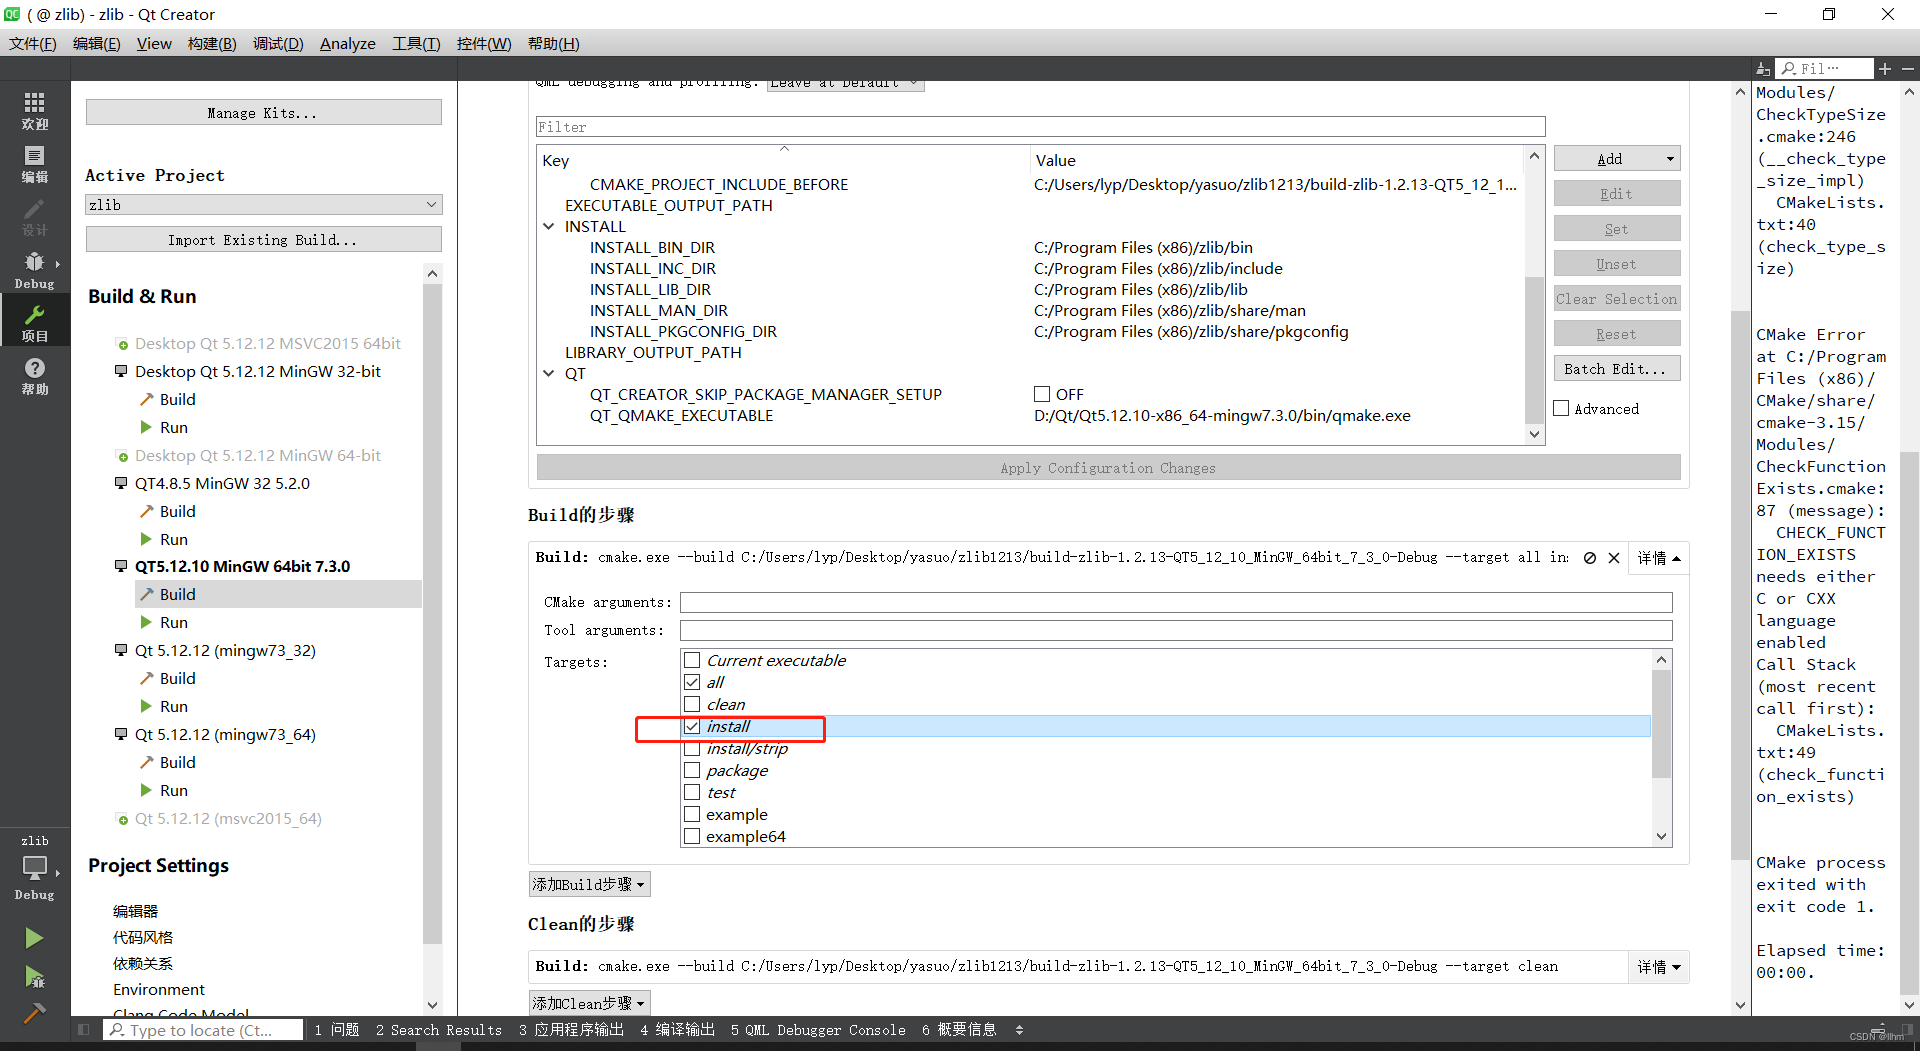Open the Debug mode in left sidebar
The width and height of the screenshot is (1920, 1051).
coord(35,270)
